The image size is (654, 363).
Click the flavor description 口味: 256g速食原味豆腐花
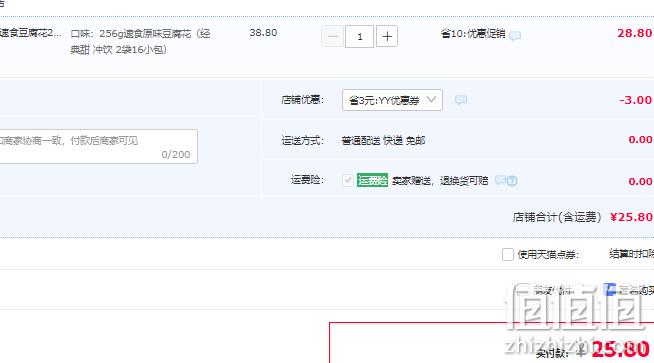click(141, 41)
